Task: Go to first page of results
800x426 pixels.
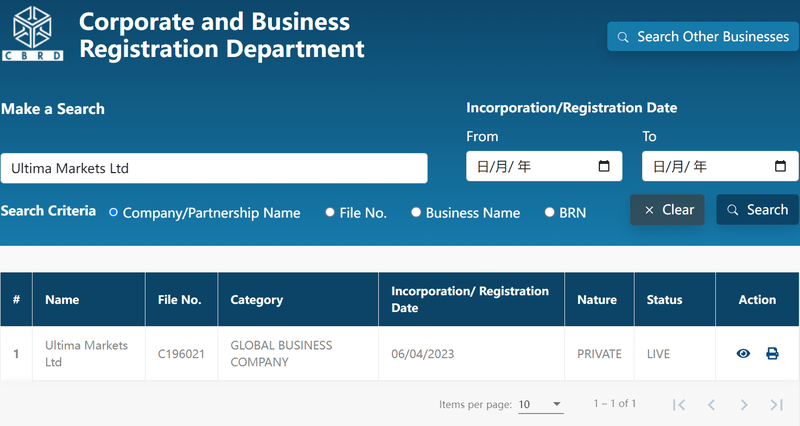Action: [x=679, y=405]
